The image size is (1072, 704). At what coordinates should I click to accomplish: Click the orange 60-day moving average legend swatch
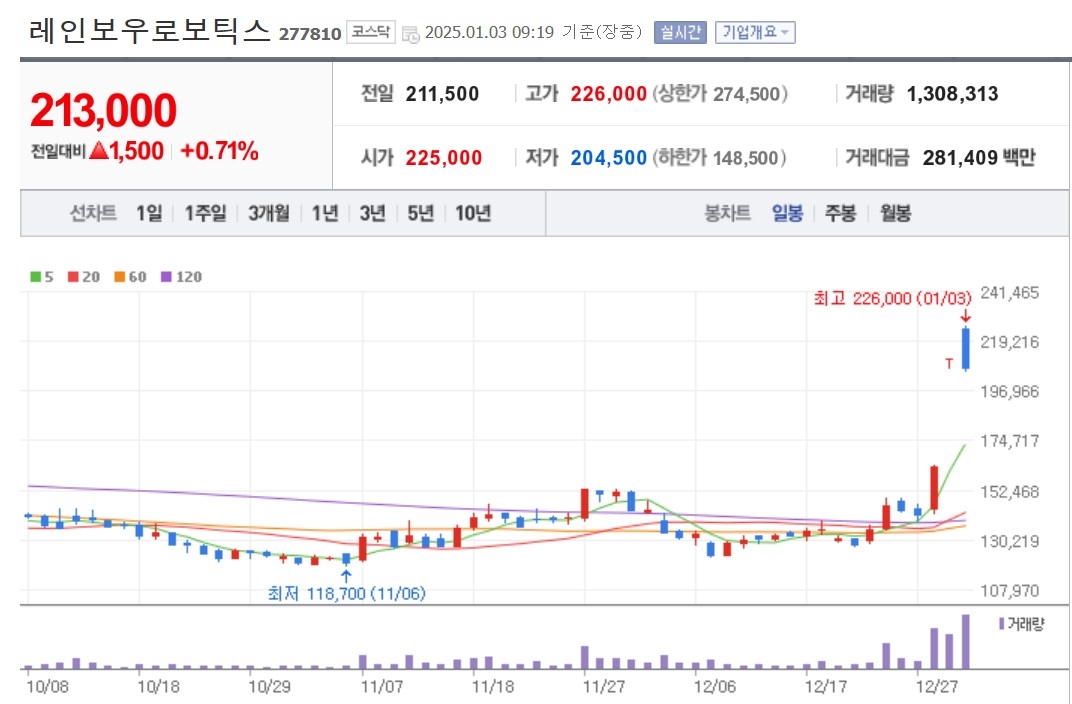[x=120, y=277]
